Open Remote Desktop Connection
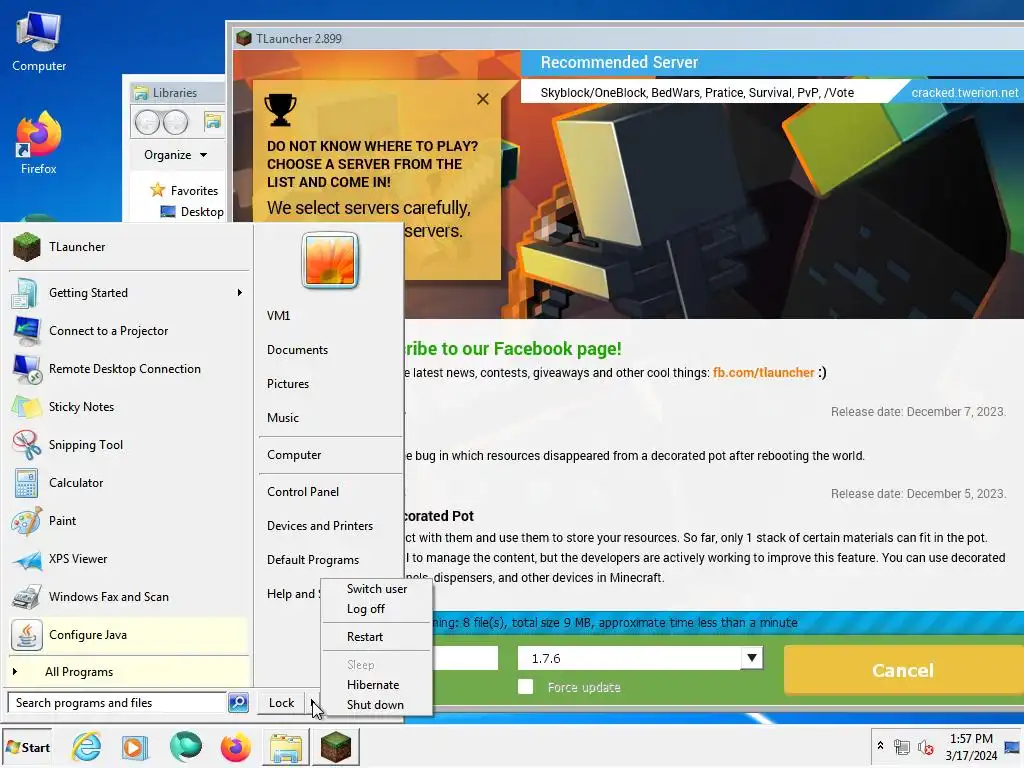Screen dimensions: 1024x768 pyautogui.click(x=129, y=368)
